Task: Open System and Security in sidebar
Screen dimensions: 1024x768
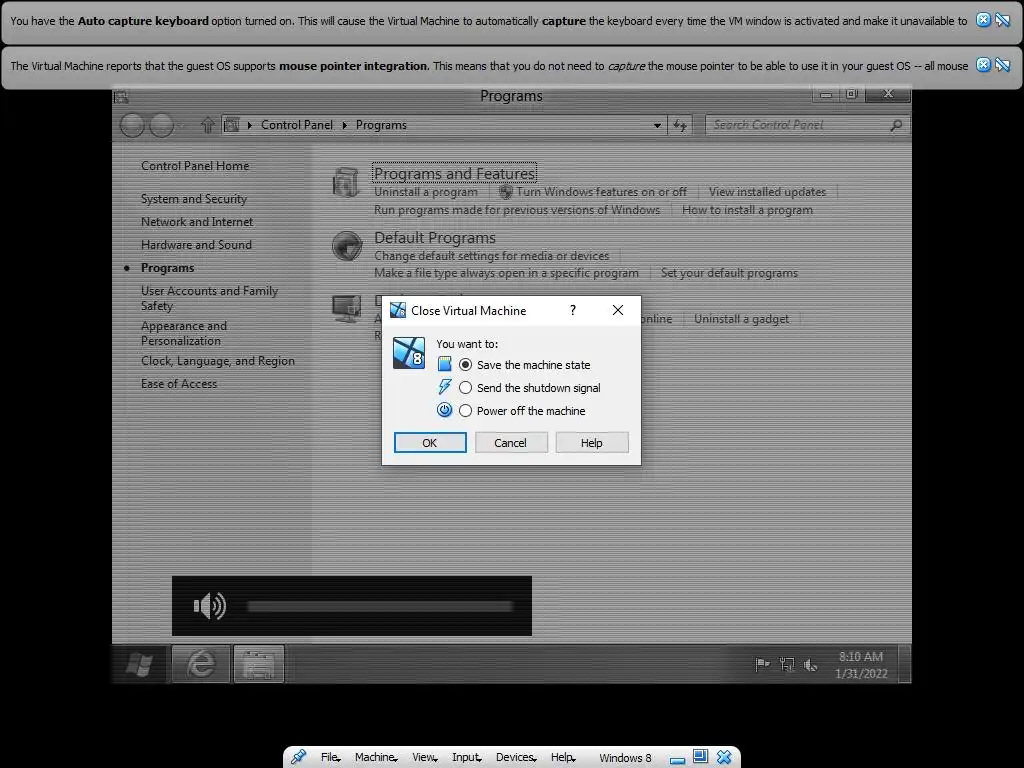Action: coord(194,199)
